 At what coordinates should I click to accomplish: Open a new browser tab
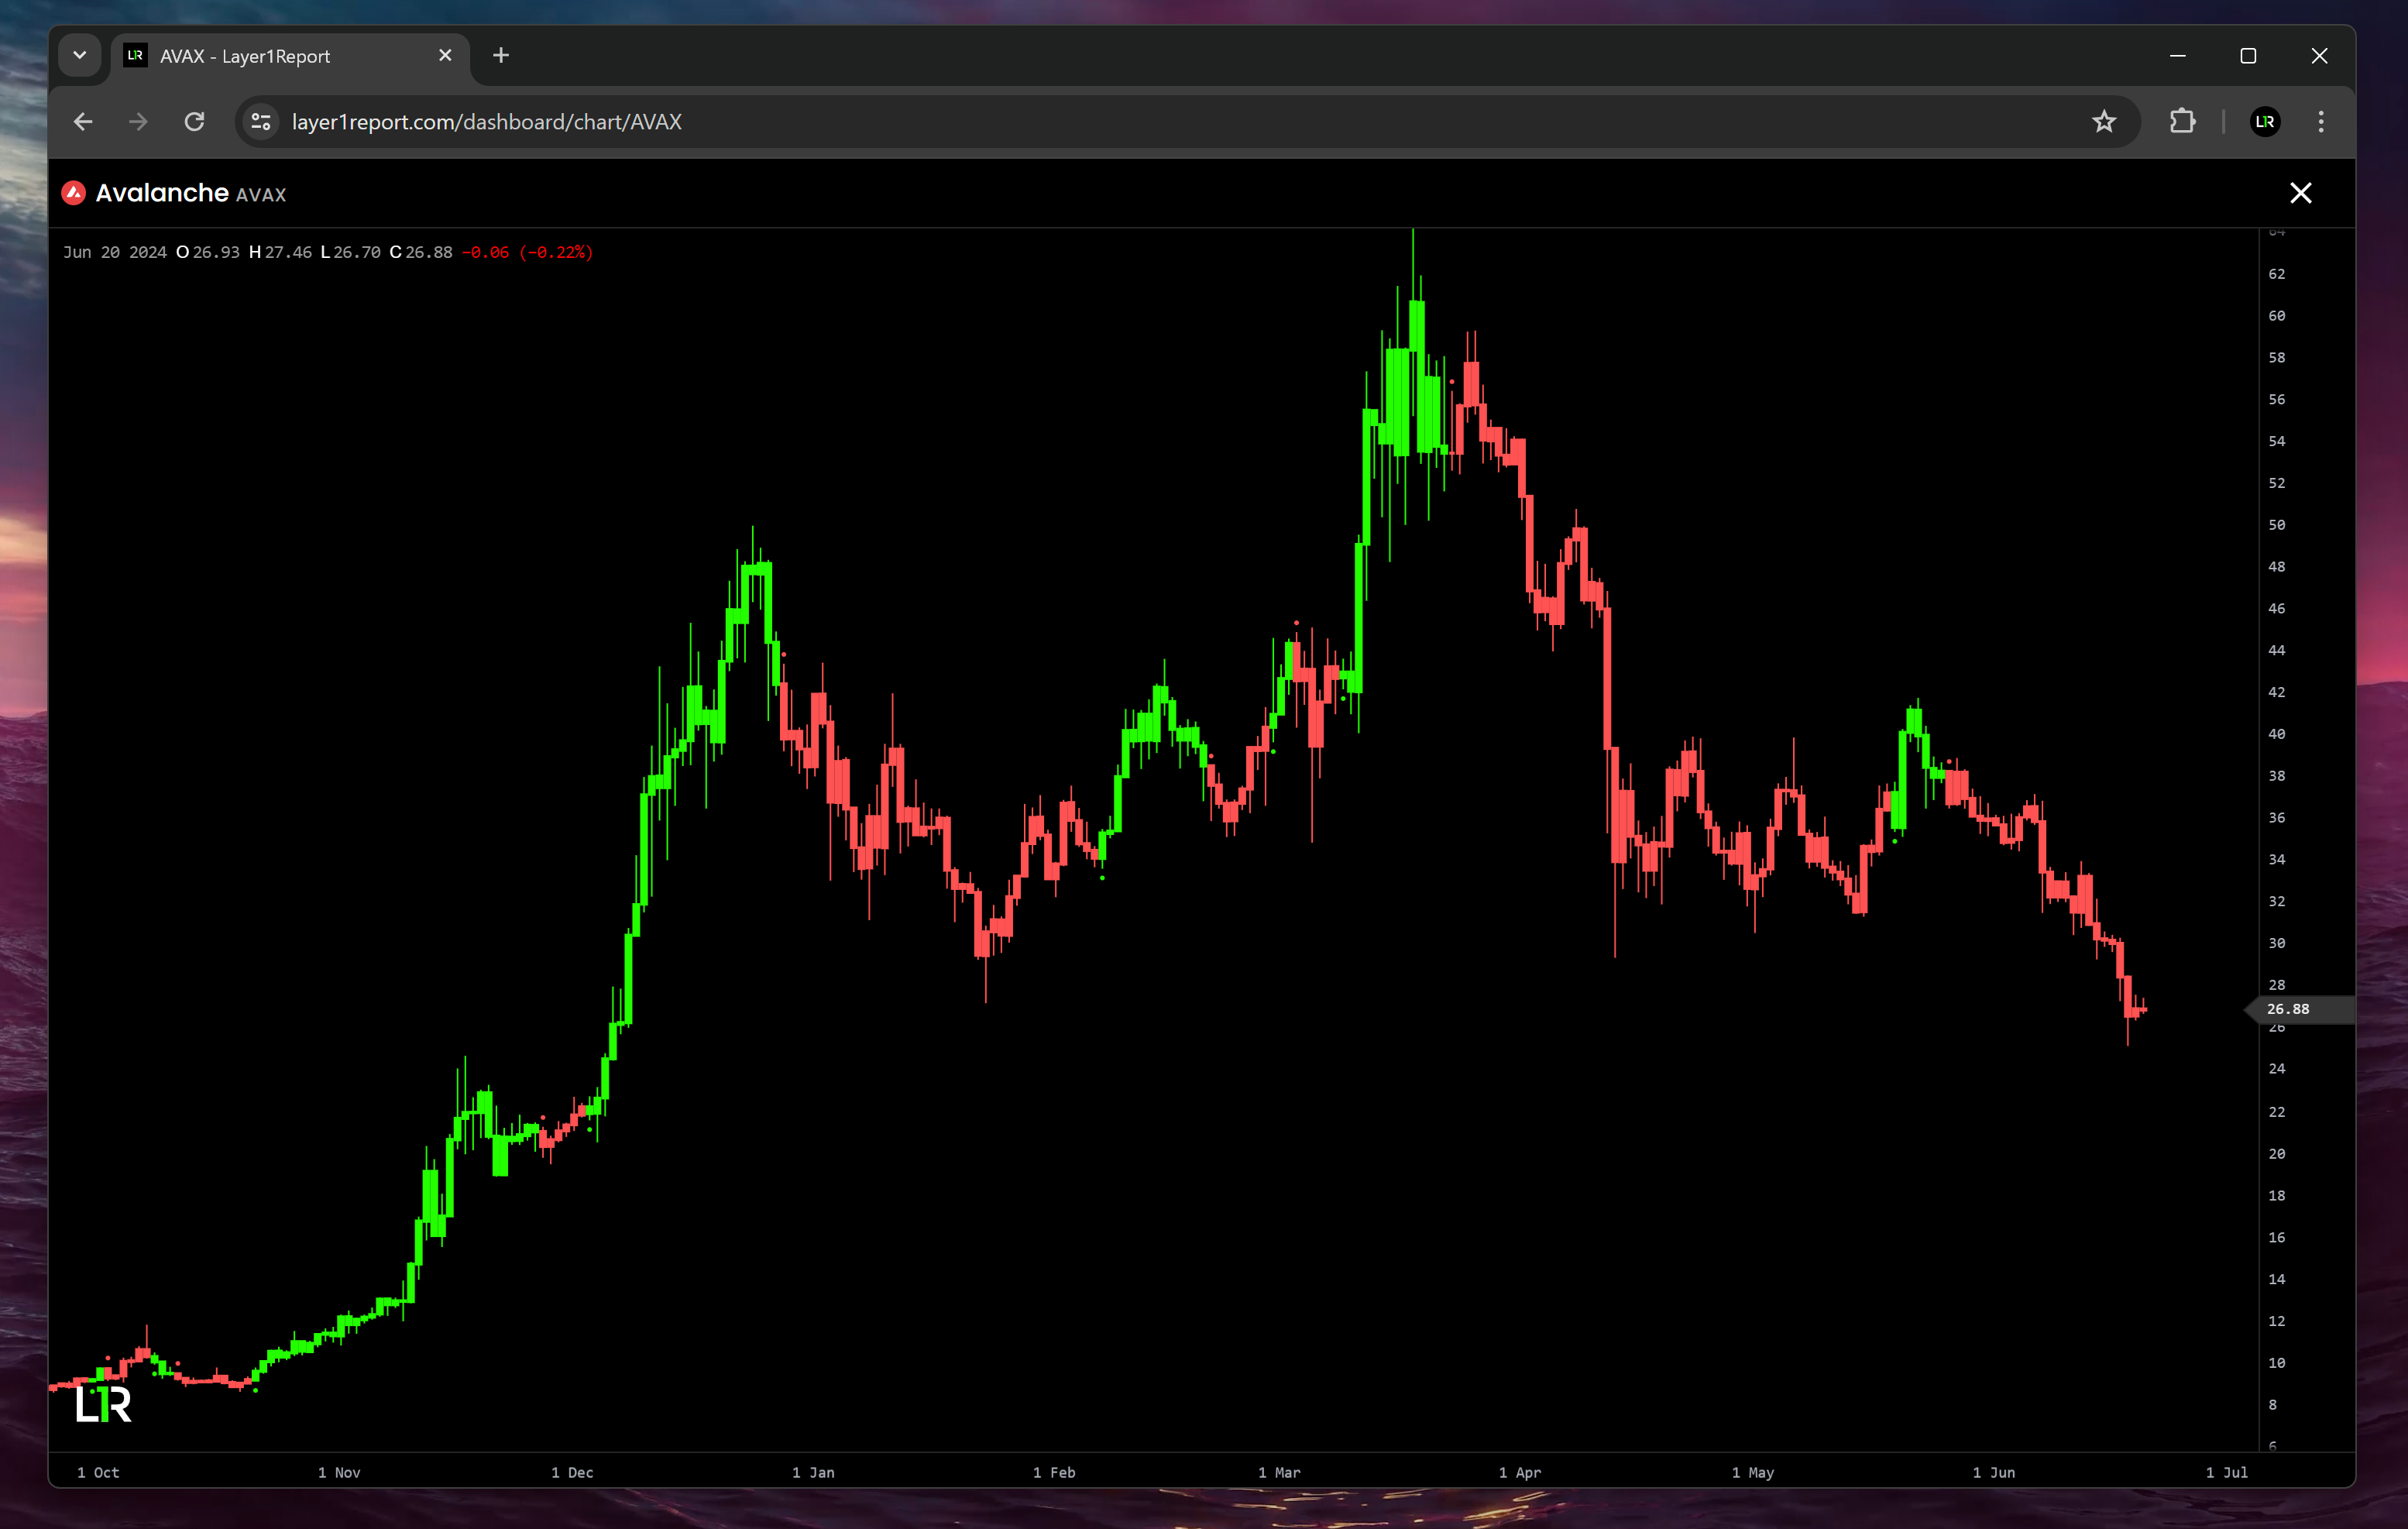pos(501,56)
